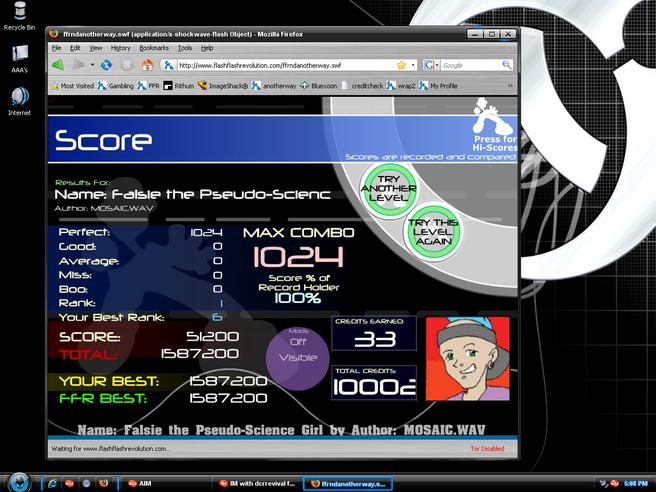656x492 pixels.
Task: Open the ImageShack bookmark
Action: (x=223, y=86)
